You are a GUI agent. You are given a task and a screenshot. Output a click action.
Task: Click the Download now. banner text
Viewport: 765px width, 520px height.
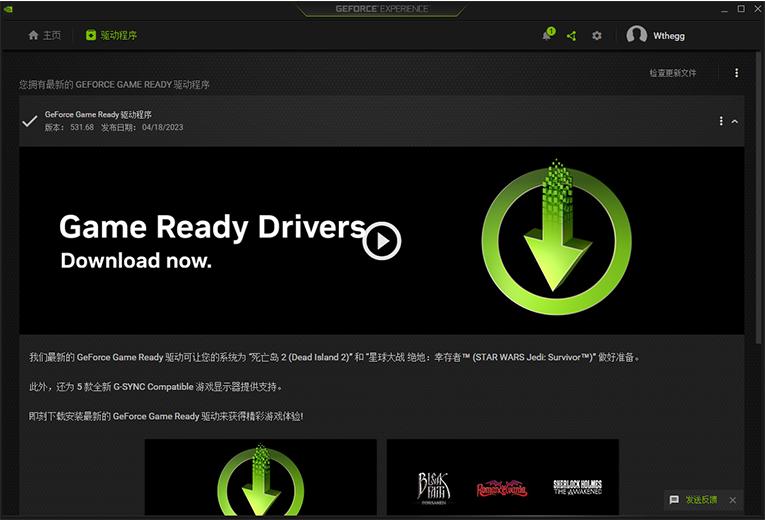[136, 260]
